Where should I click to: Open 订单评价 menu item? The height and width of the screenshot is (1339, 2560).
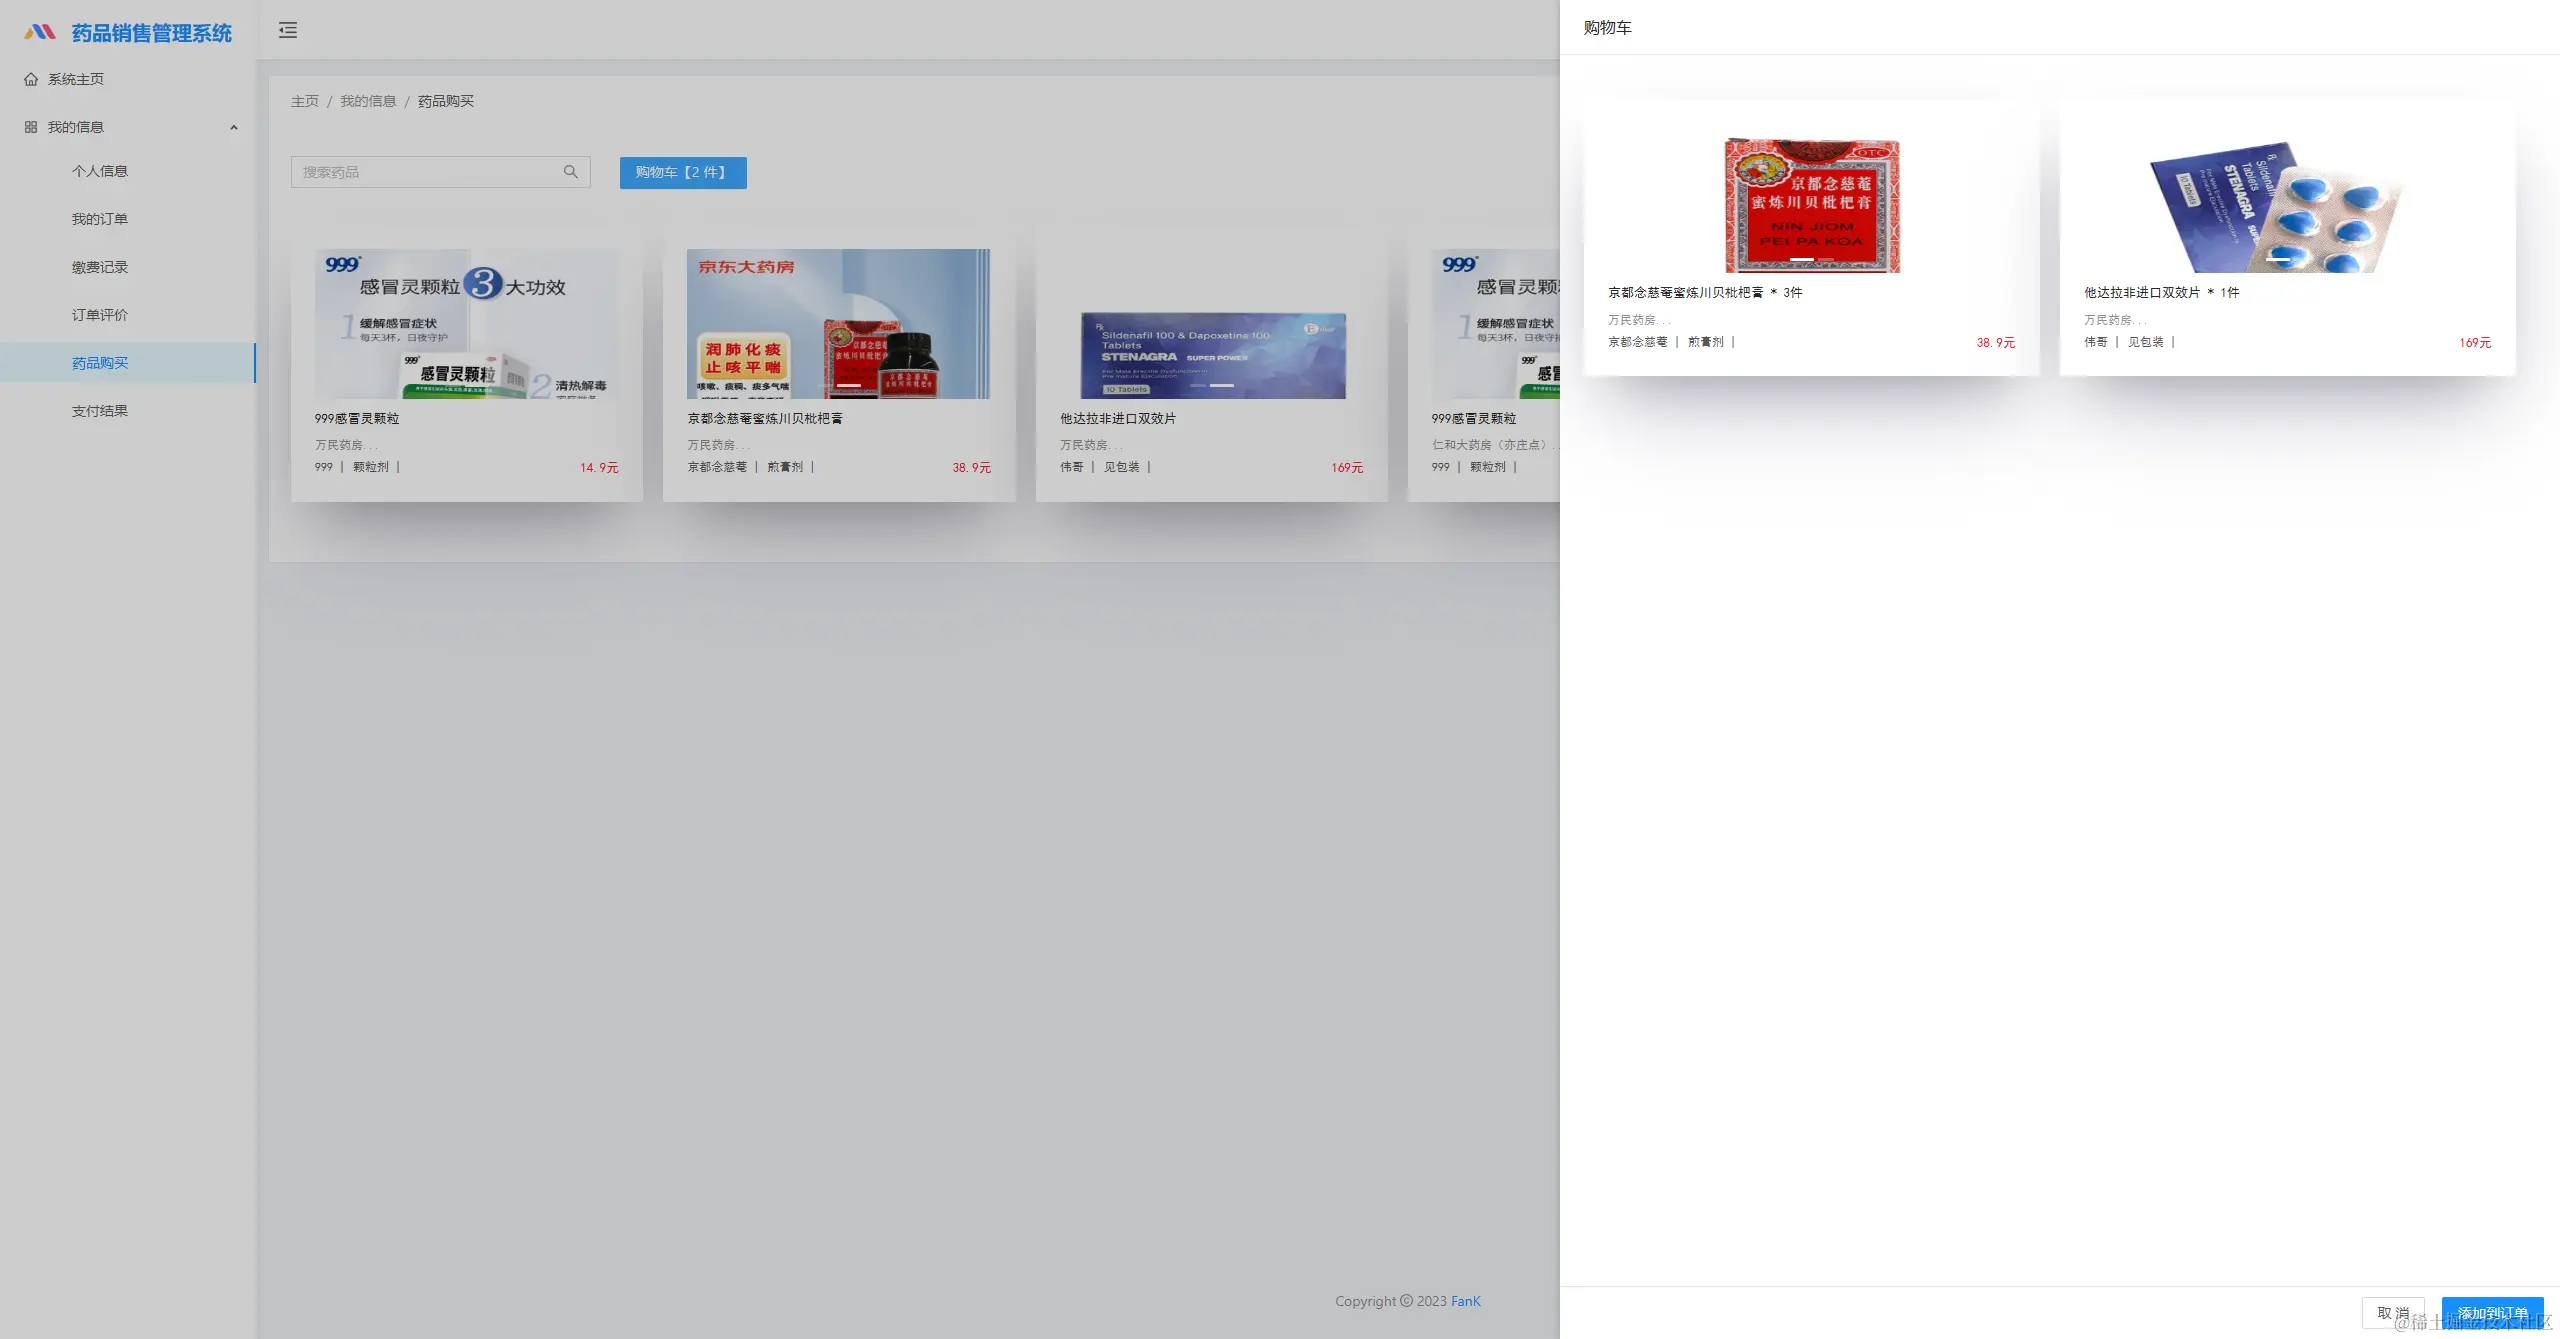coord(100,315)
